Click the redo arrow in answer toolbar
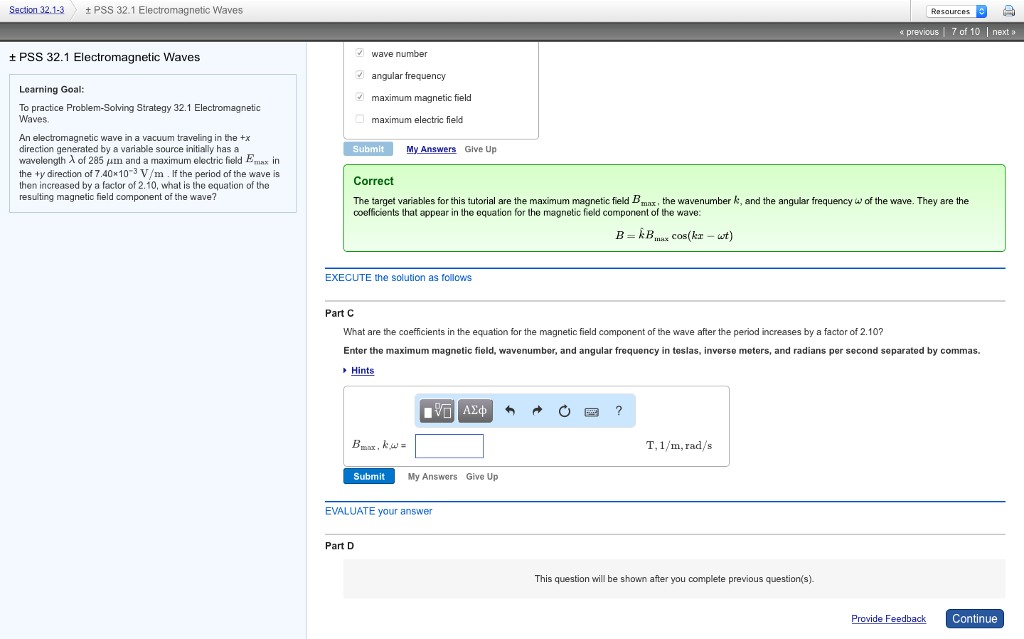Viewport: 1024px width, 639px height. coord(536,410)
